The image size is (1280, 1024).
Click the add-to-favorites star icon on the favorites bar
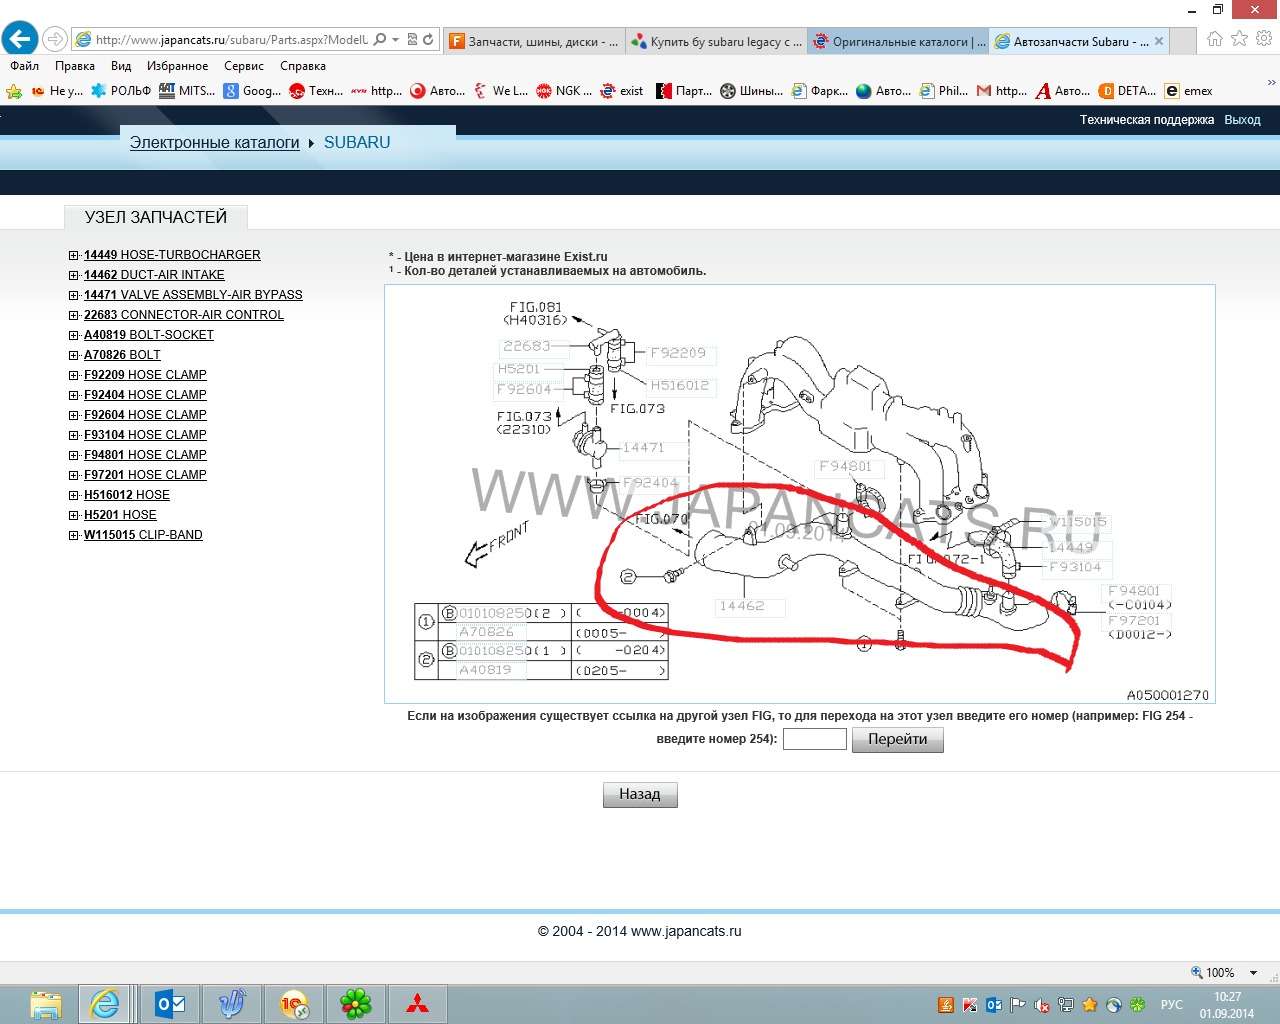coord(14,91)
